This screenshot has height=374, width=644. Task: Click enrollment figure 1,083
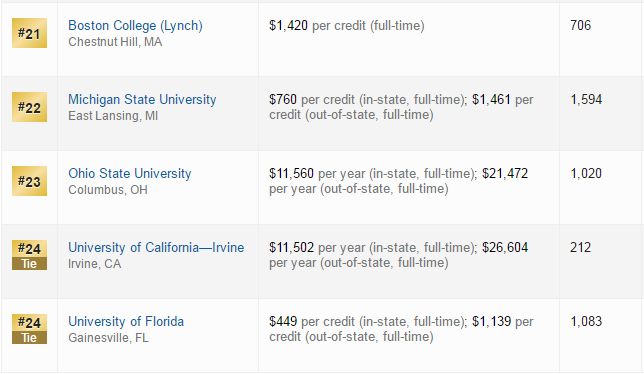586,321
